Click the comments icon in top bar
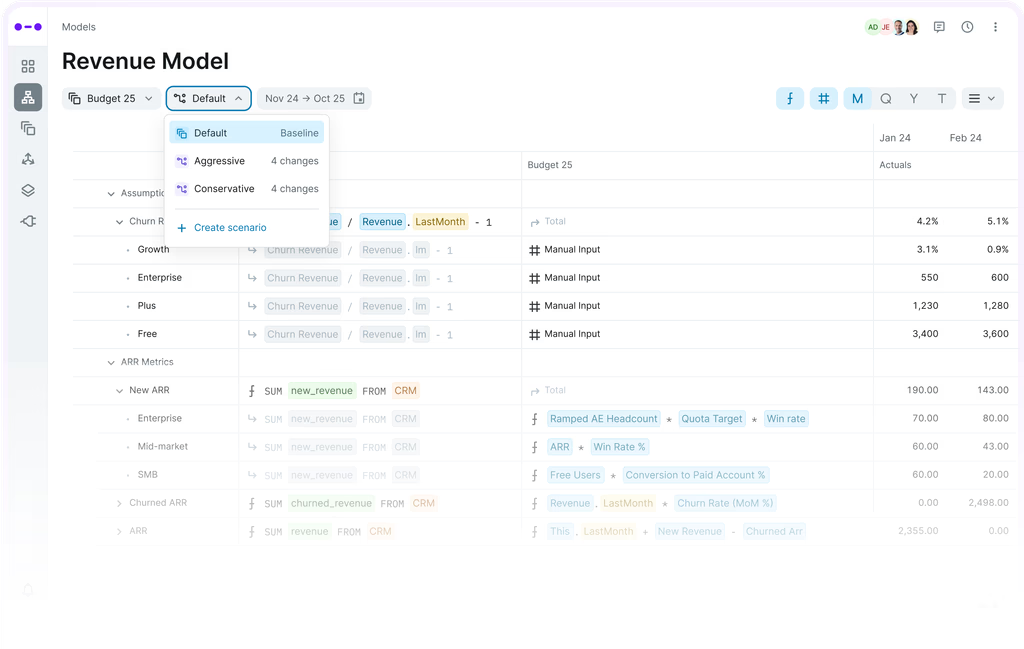This screenshot has height=649, width=1024. point(939,27)
